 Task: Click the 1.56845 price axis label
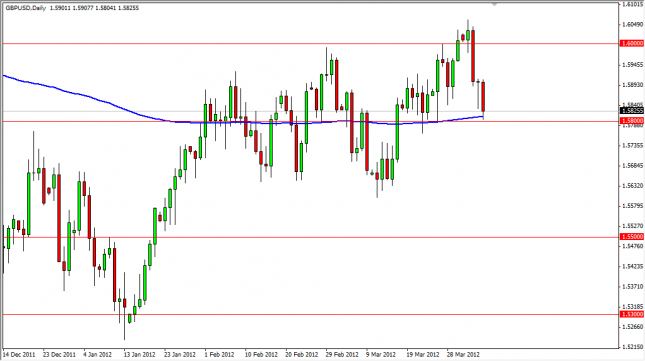[x=633, y=166]
